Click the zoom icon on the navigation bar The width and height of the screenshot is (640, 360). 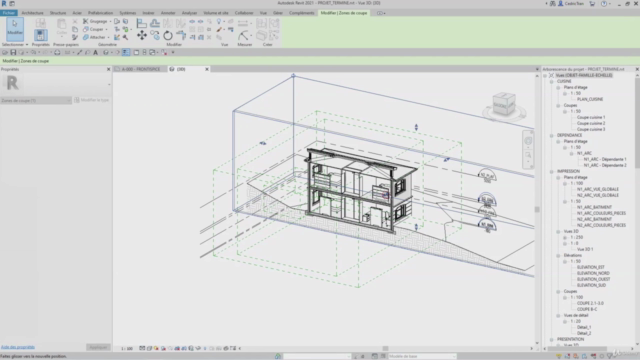coord(528,155)
